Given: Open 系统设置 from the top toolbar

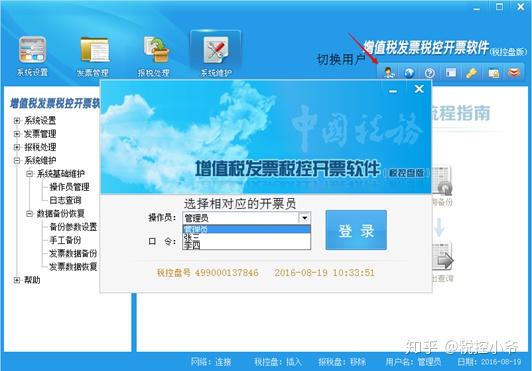Looking at the screenshot, I should [32, 56].
